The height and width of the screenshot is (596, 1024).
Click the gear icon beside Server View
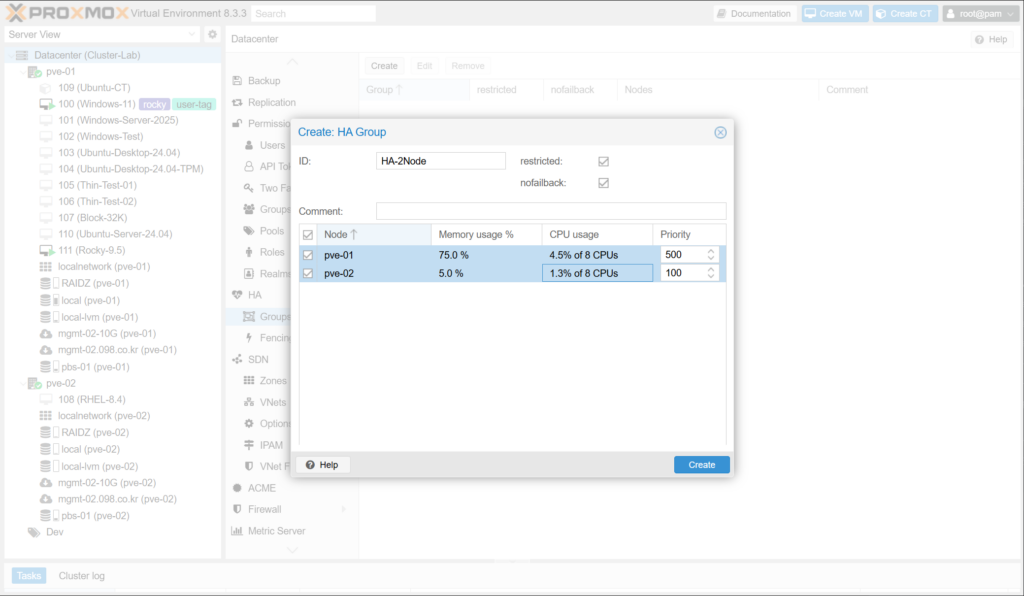click(212, 35)
